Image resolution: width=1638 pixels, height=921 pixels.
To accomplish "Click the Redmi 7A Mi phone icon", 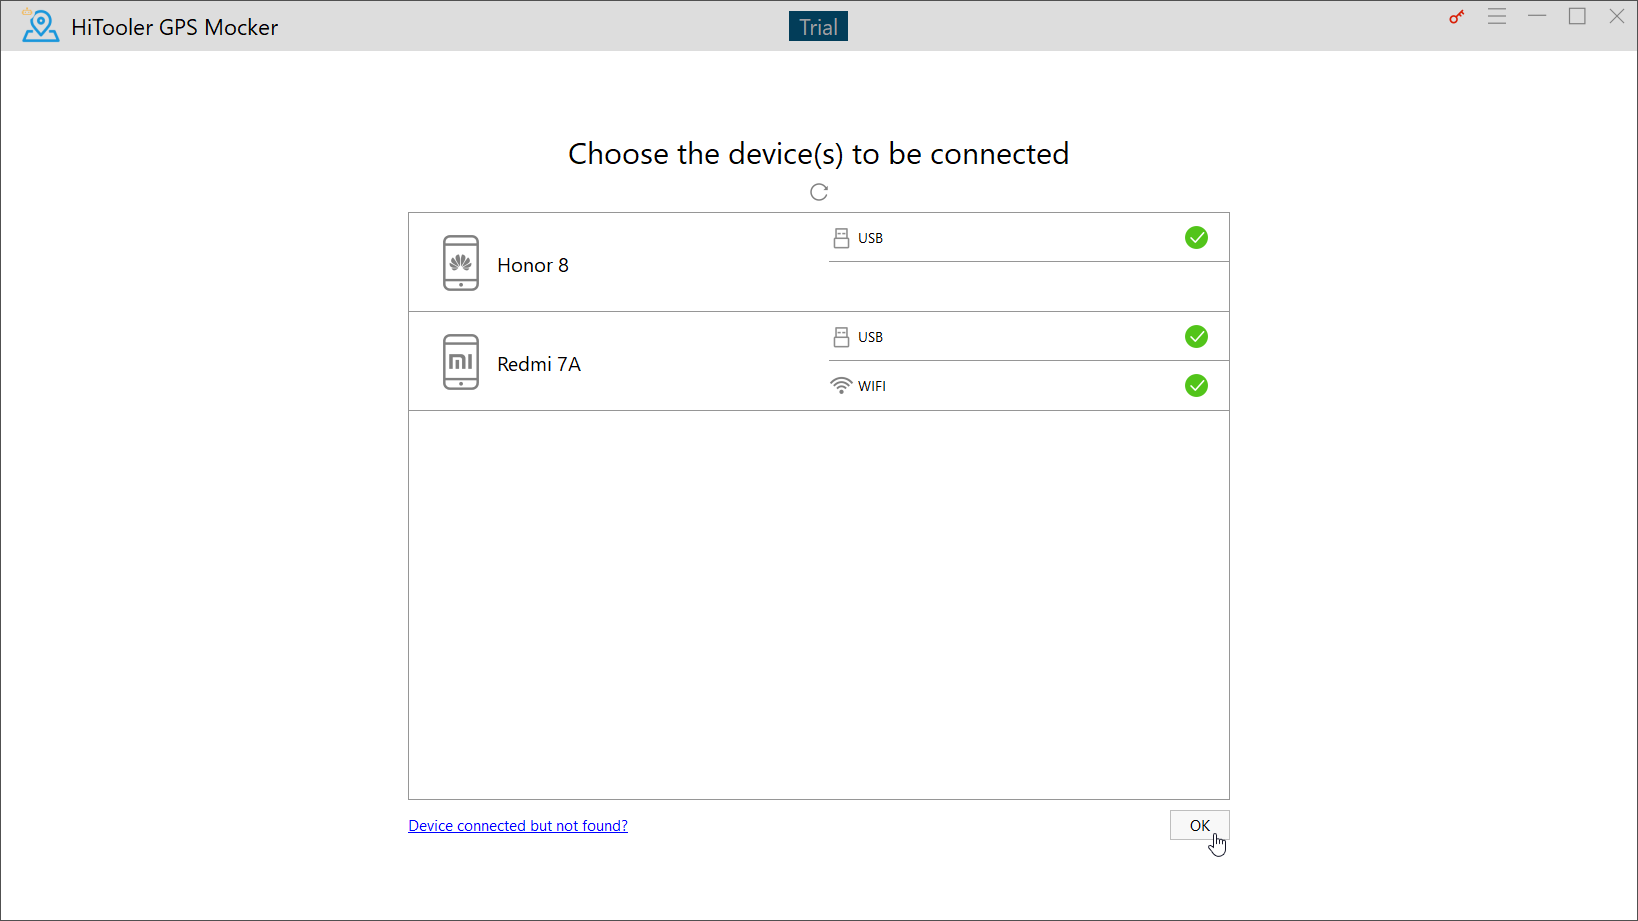I will pyautogui.click(x=461, y=362).
